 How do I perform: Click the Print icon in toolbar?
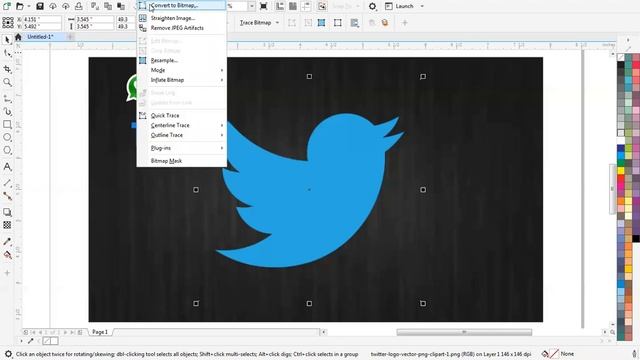tap(79, 6)
